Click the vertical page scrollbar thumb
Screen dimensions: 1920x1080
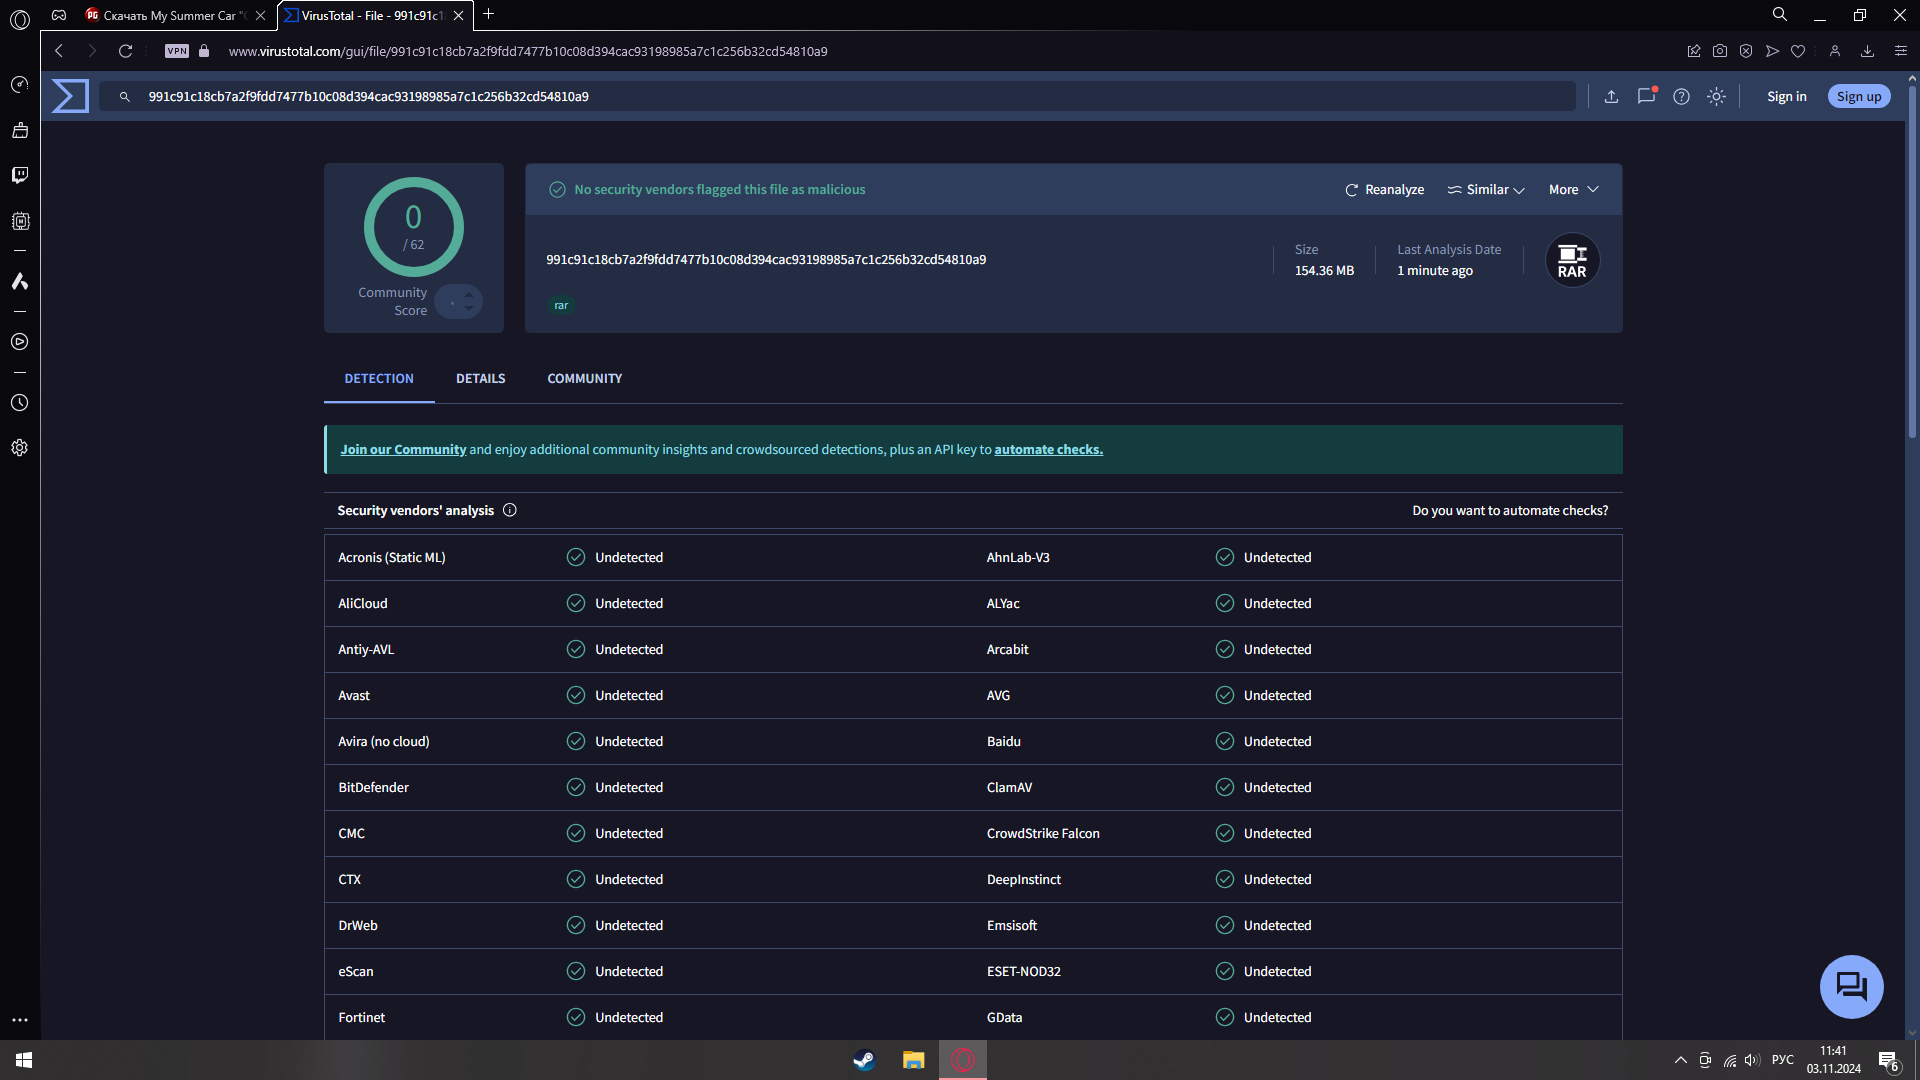pos(1912,260)
